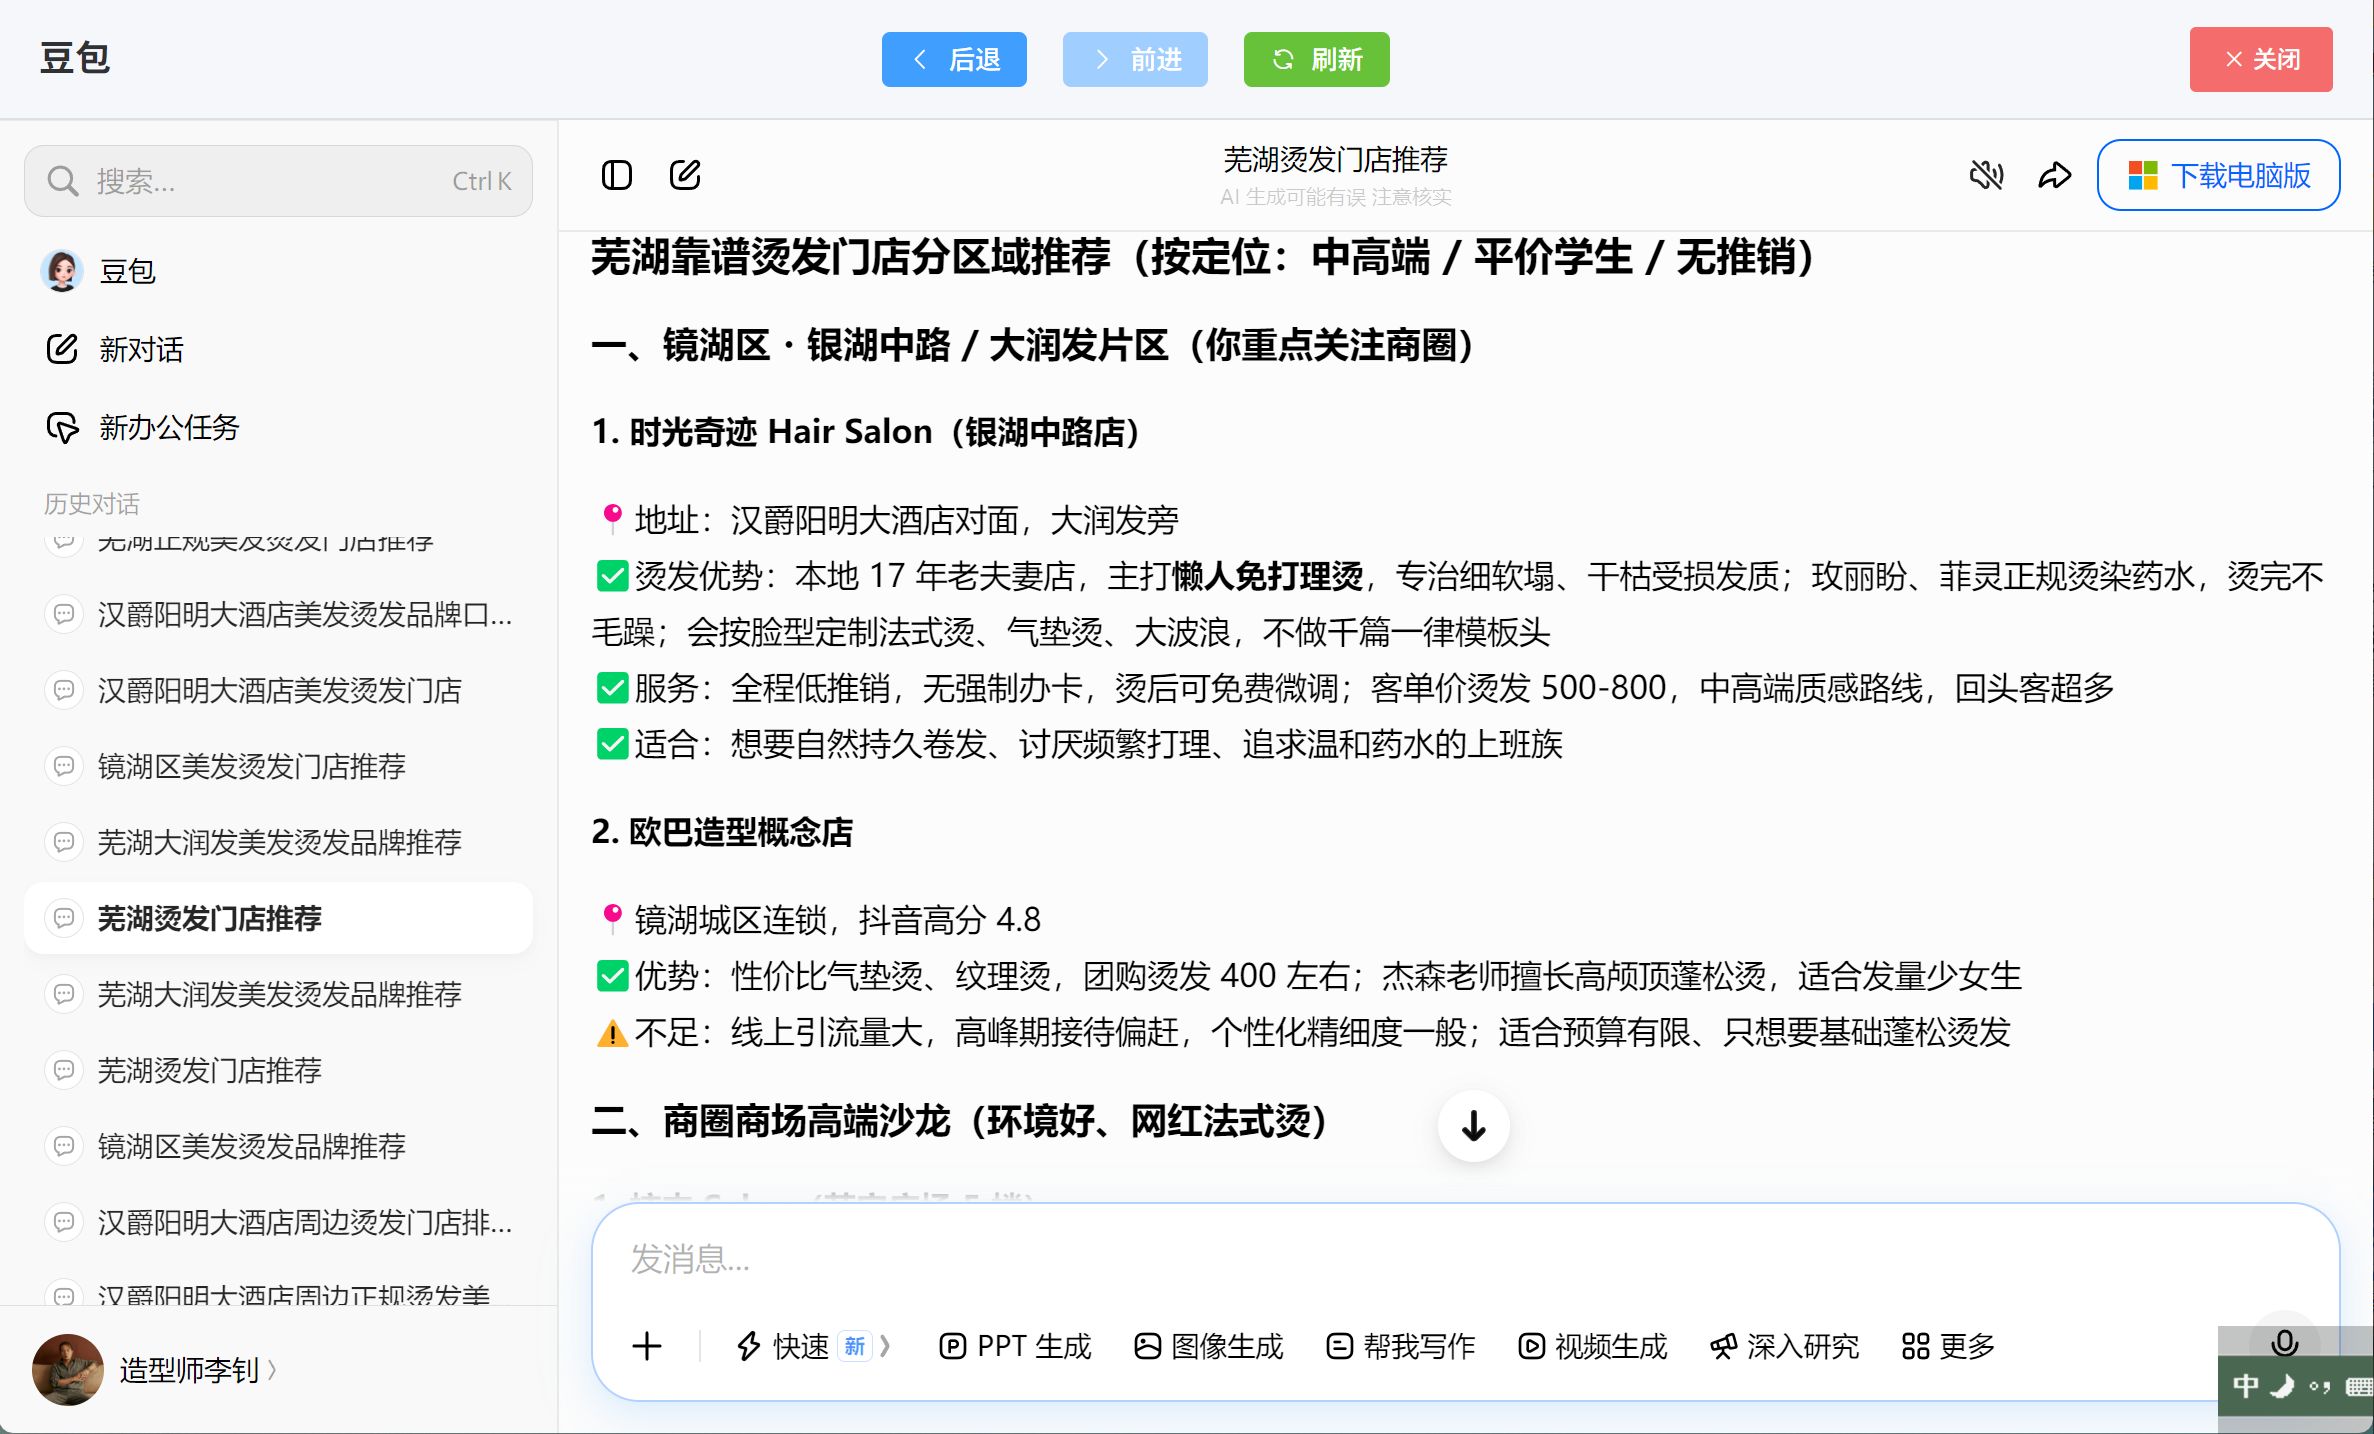This screenshot has width=2374, height=1434.
Task: Start a 新对话 from sidebar
Action: click(x=278, y=349)
